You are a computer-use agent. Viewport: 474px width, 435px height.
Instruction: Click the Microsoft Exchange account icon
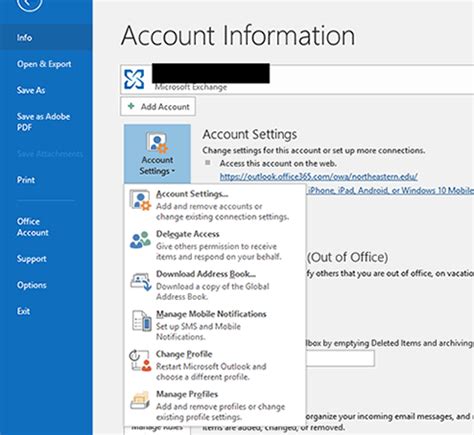coord(134,79)
